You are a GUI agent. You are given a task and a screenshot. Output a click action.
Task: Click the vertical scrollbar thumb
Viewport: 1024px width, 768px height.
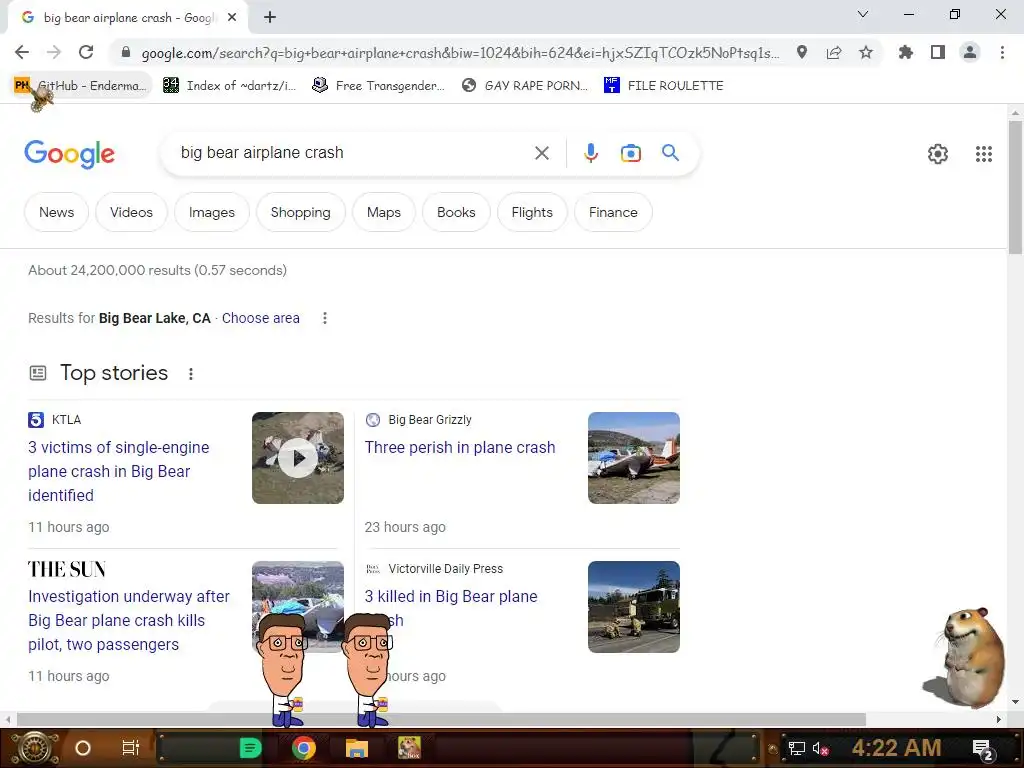[x=1015, y=187]
